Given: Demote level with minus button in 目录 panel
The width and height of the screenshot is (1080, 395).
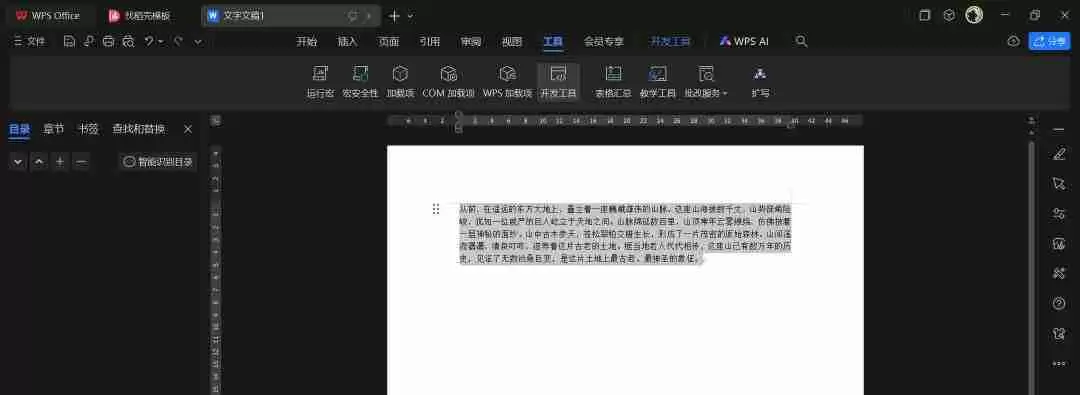Looking at the screenshot, I should pos(81,162).
